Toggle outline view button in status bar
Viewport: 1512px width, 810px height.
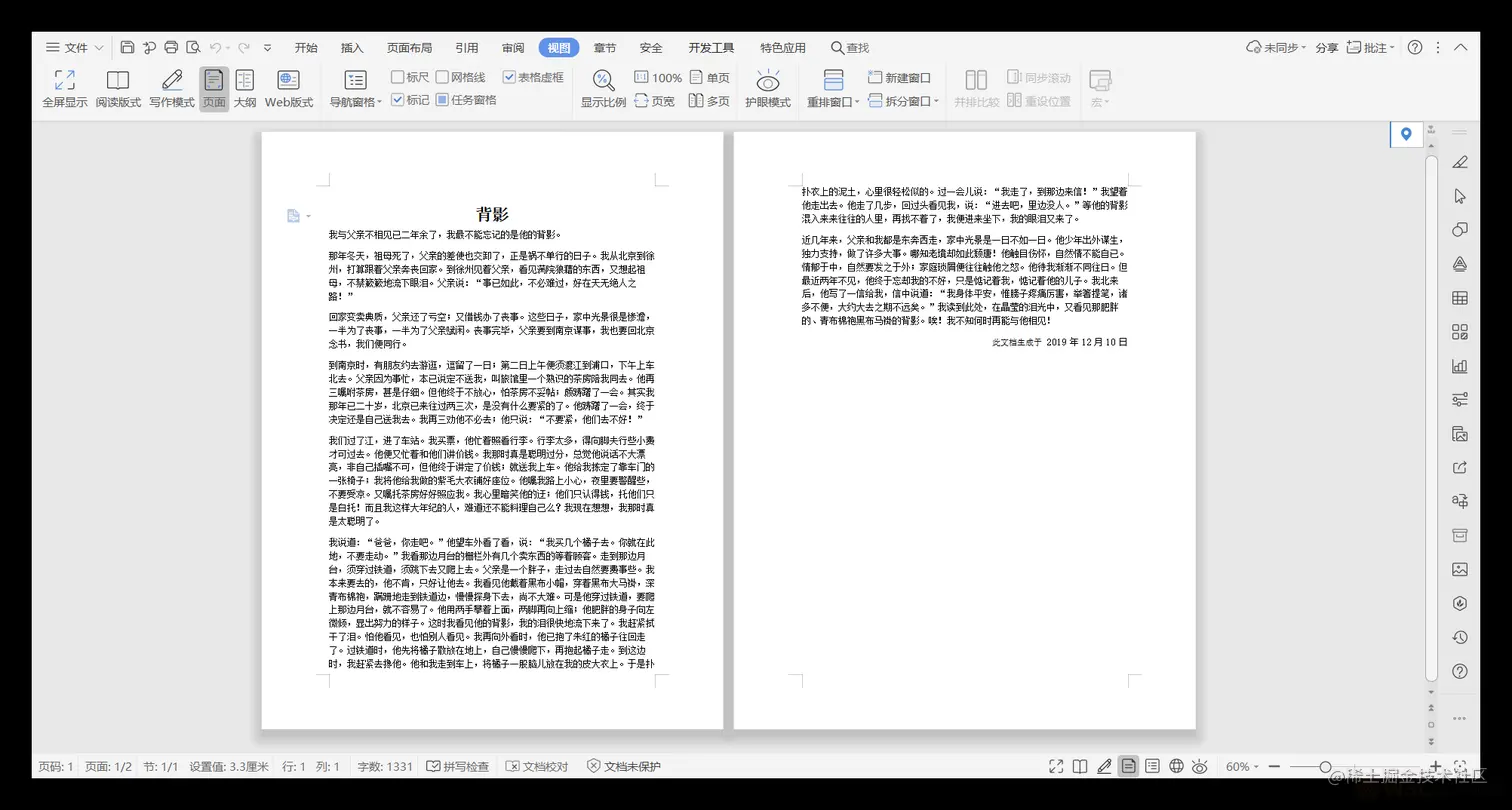(x=1152, y=766)
